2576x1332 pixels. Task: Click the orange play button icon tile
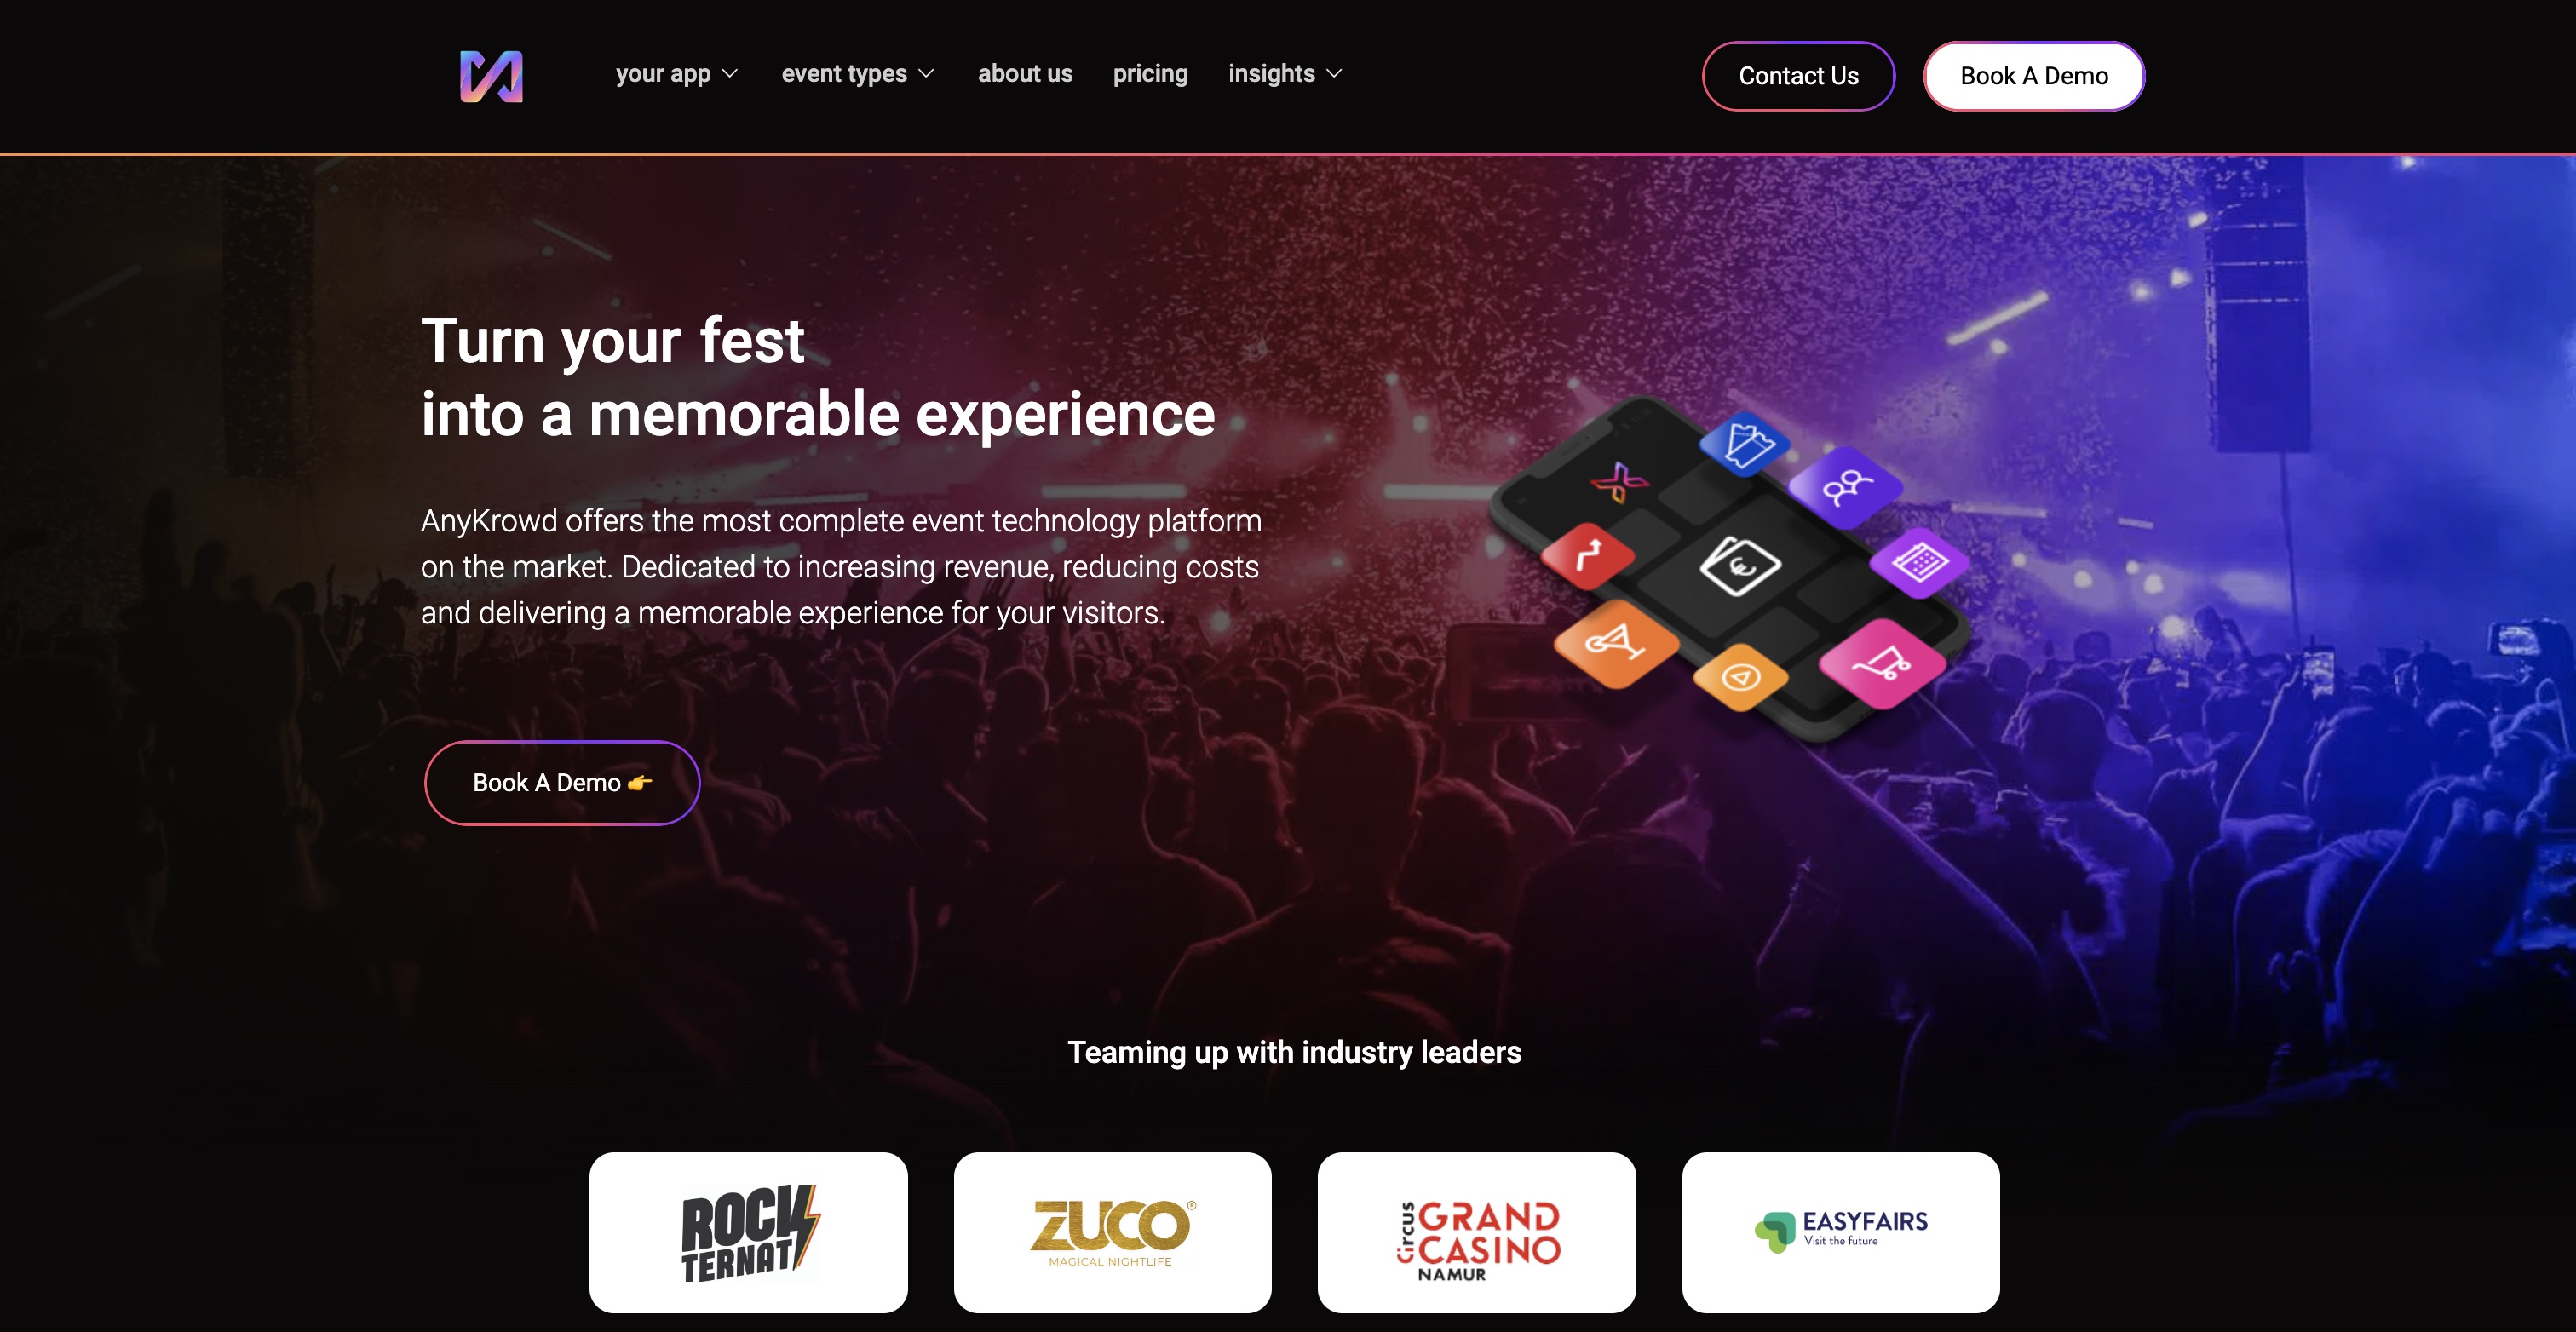[x=1740, y=678]
